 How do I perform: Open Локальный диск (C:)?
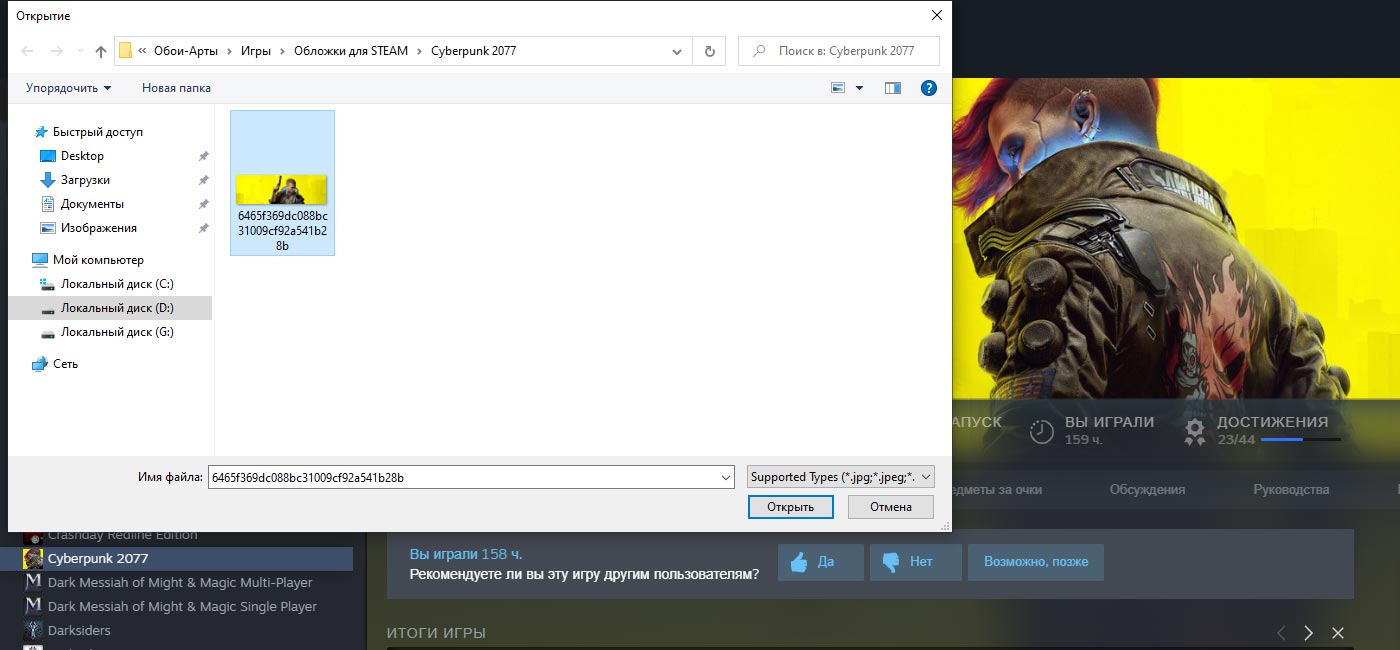(117, 284)
